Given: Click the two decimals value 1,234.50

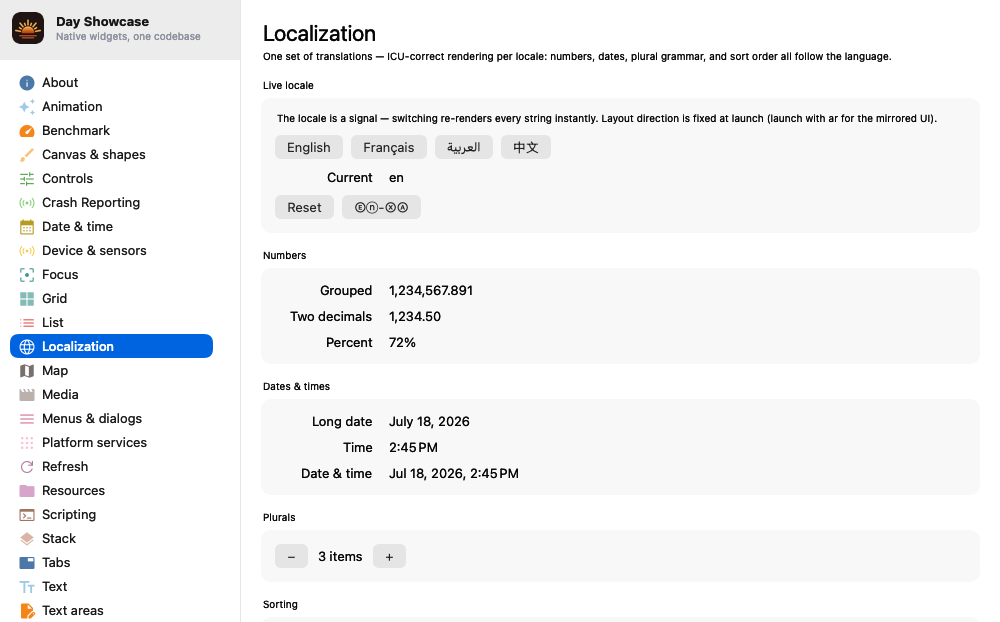Looking at the screenshot, I should pyautogui.click(x=415, y=317).
